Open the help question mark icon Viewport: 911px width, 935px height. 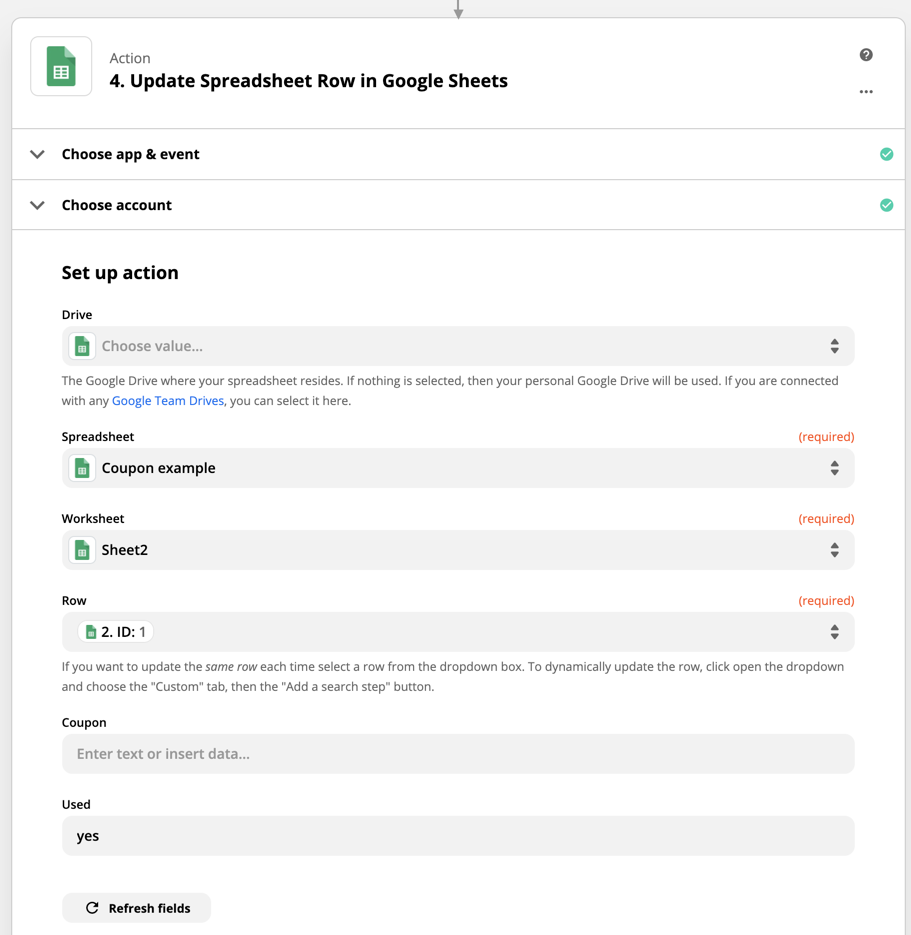[866, 55]
